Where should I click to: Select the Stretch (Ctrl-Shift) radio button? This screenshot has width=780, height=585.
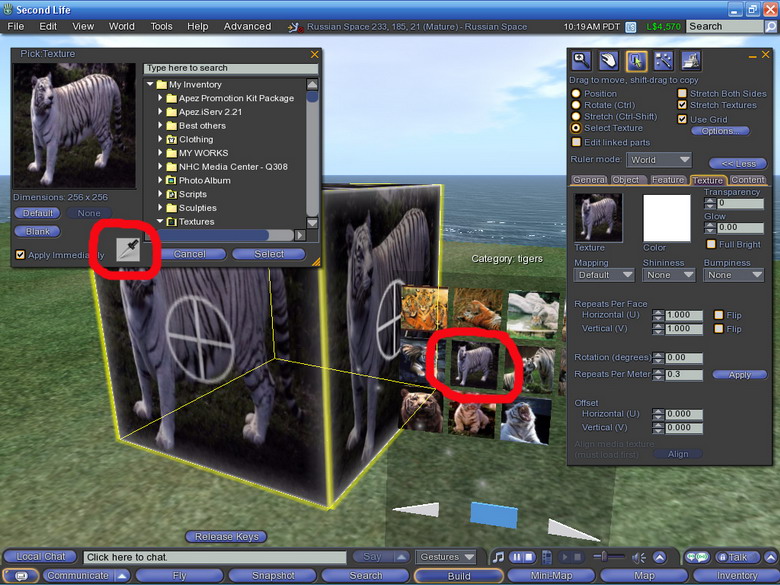point(576,116)
